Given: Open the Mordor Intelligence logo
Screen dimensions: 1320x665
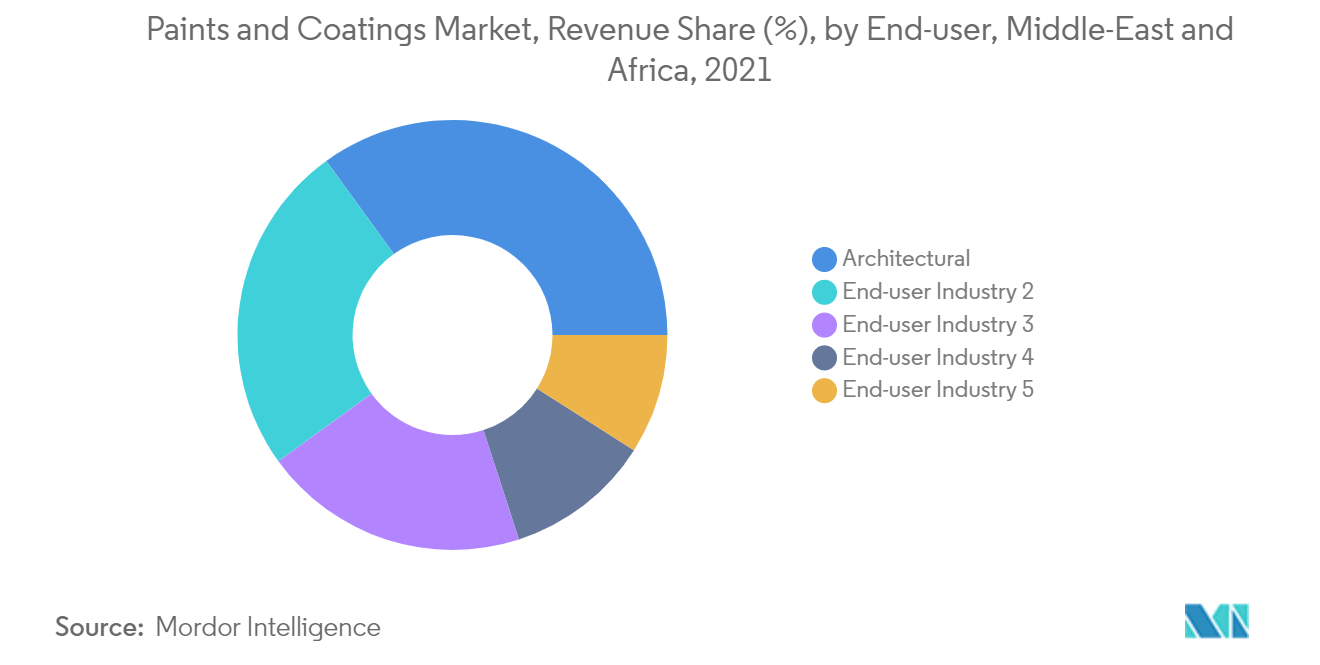Looking at the screenshot, I should (1216, 620).
